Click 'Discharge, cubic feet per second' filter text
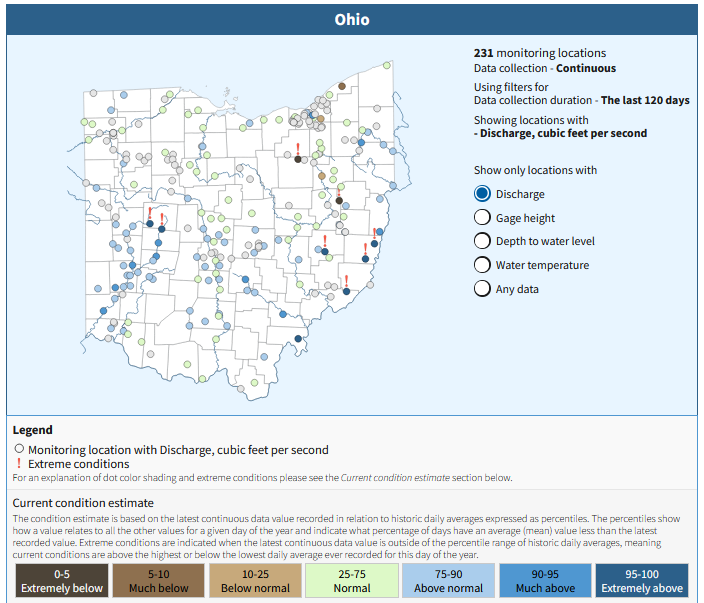This screenshot has height=603, width=704. (x=563, y=133)
